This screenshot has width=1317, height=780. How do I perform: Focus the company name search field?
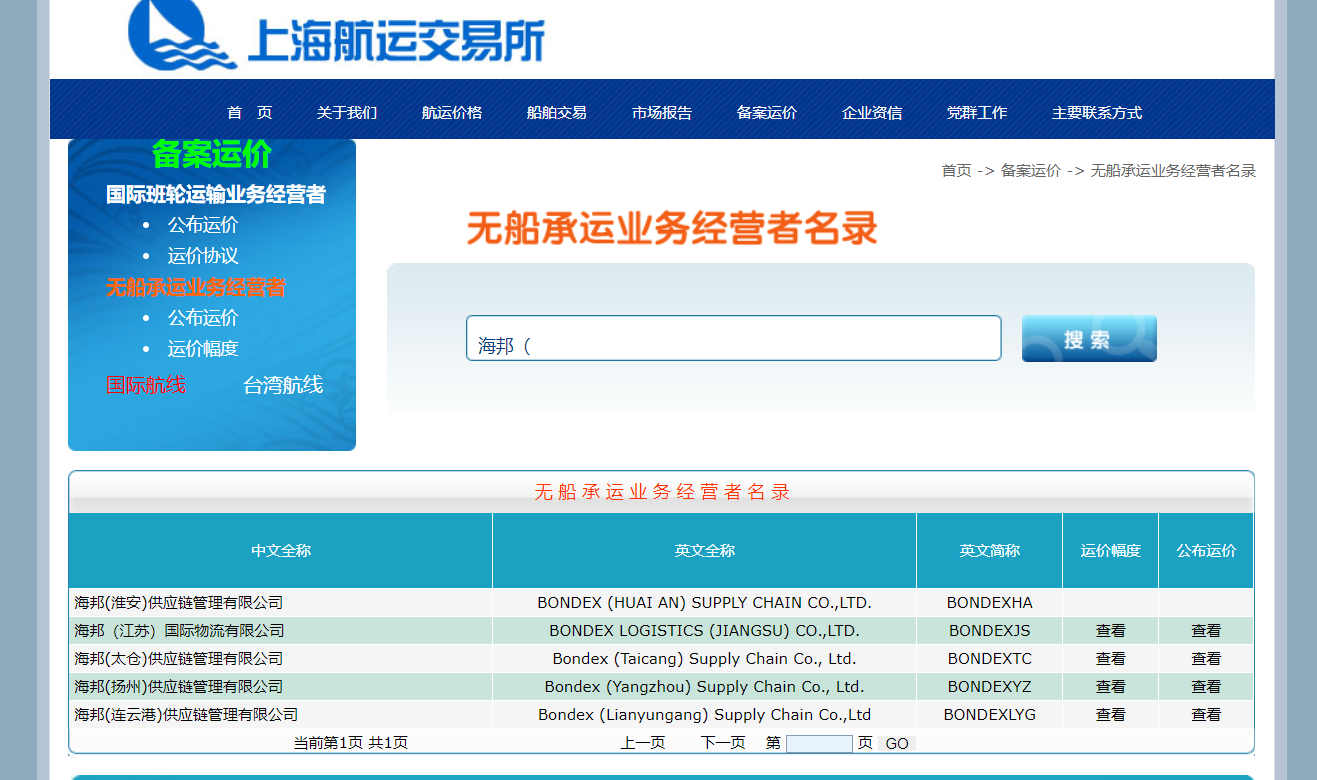[x=733, y=339]
